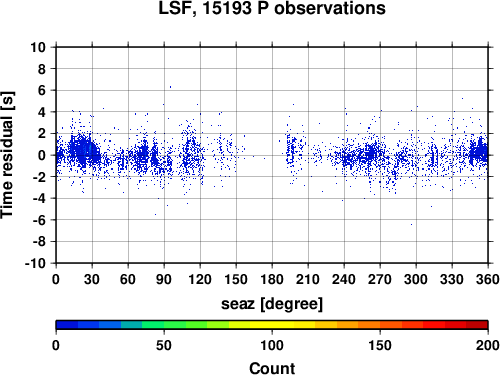Click the y-axis tick label -10
Viewport: 500px width, 375px height.
[35, 263]
